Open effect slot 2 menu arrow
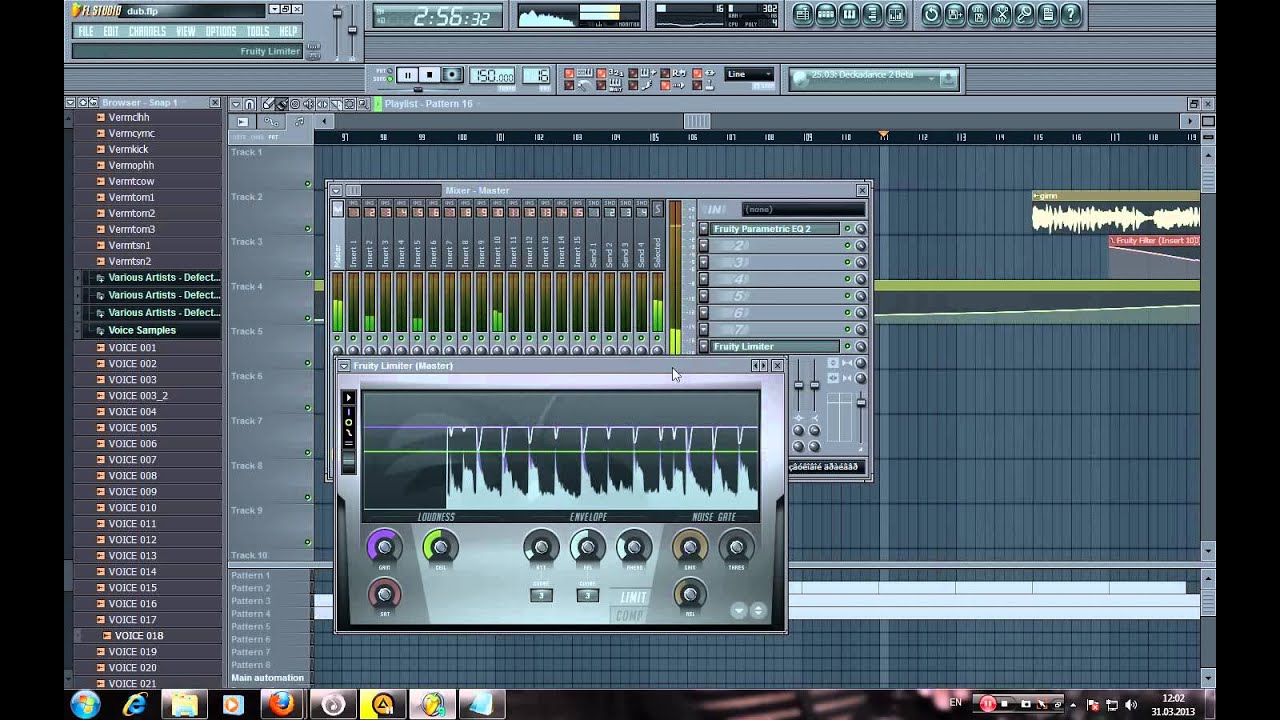The height and width of the screenshot is (720, 1280). (704, 246)
